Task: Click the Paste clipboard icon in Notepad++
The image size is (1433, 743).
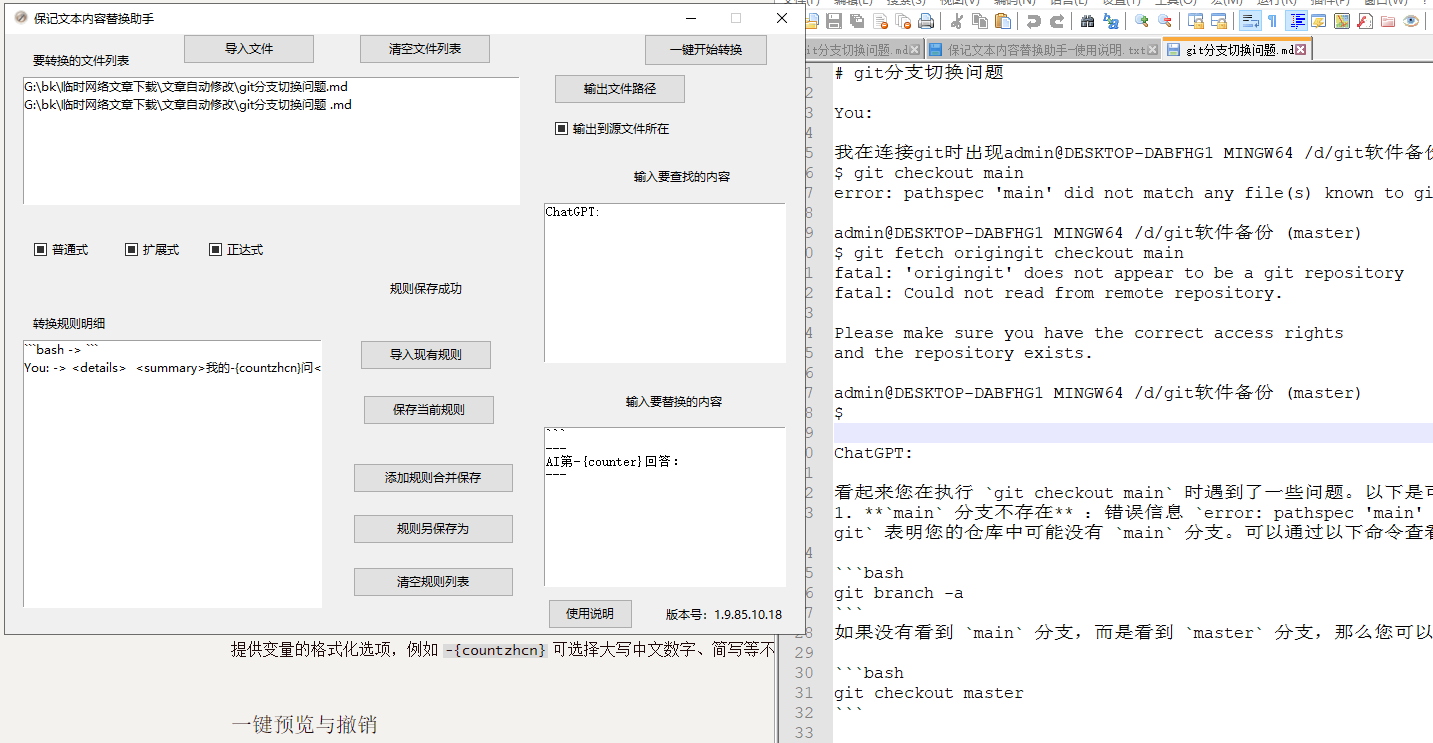Action: click(x=1003, y=21)
